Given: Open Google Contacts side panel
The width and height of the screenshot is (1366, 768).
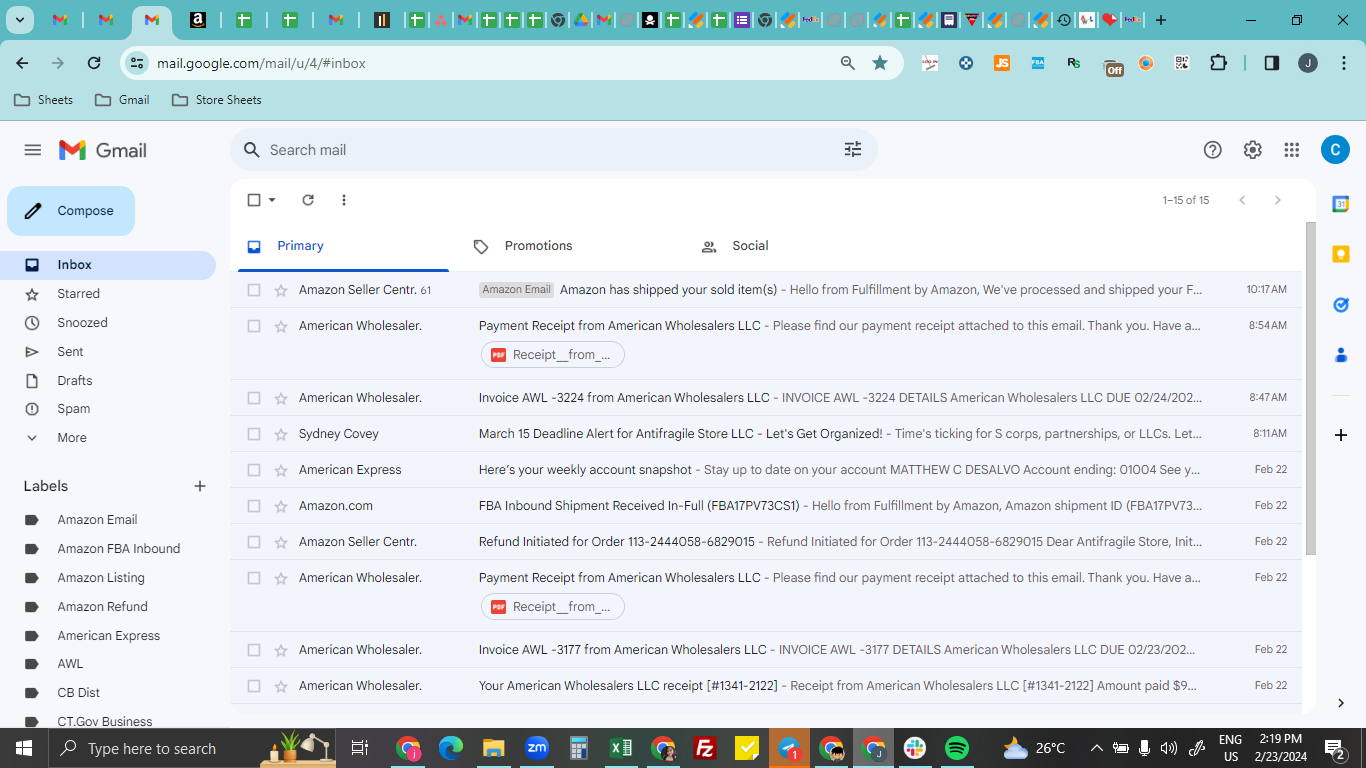Looking at the screenshot, I should [1341, 354].
